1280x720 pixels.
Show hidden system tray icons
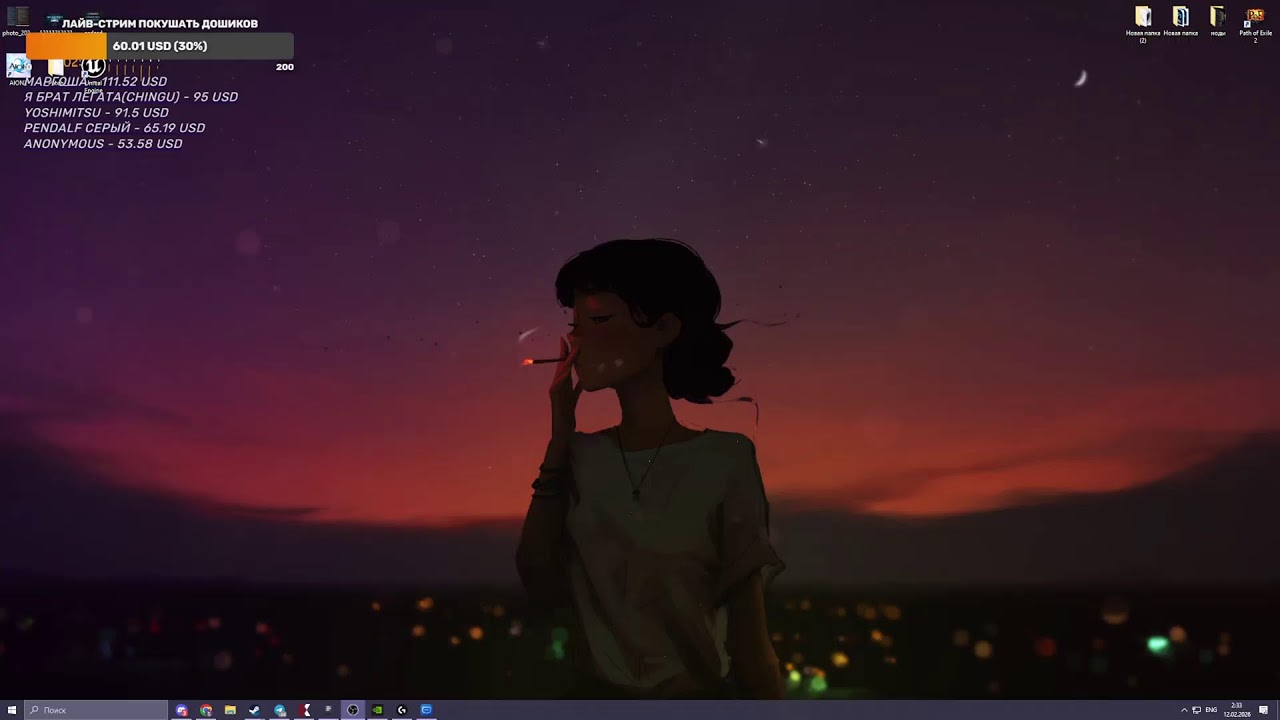click(x=1184, y=710)
